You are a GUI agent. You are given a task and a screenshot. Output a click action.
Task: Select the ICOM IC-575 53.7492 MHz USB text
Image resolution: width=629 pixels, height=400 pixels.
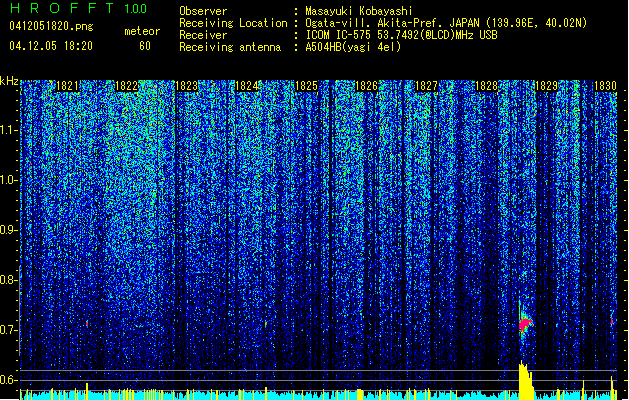pyautogui.click(x=402, y=35)
